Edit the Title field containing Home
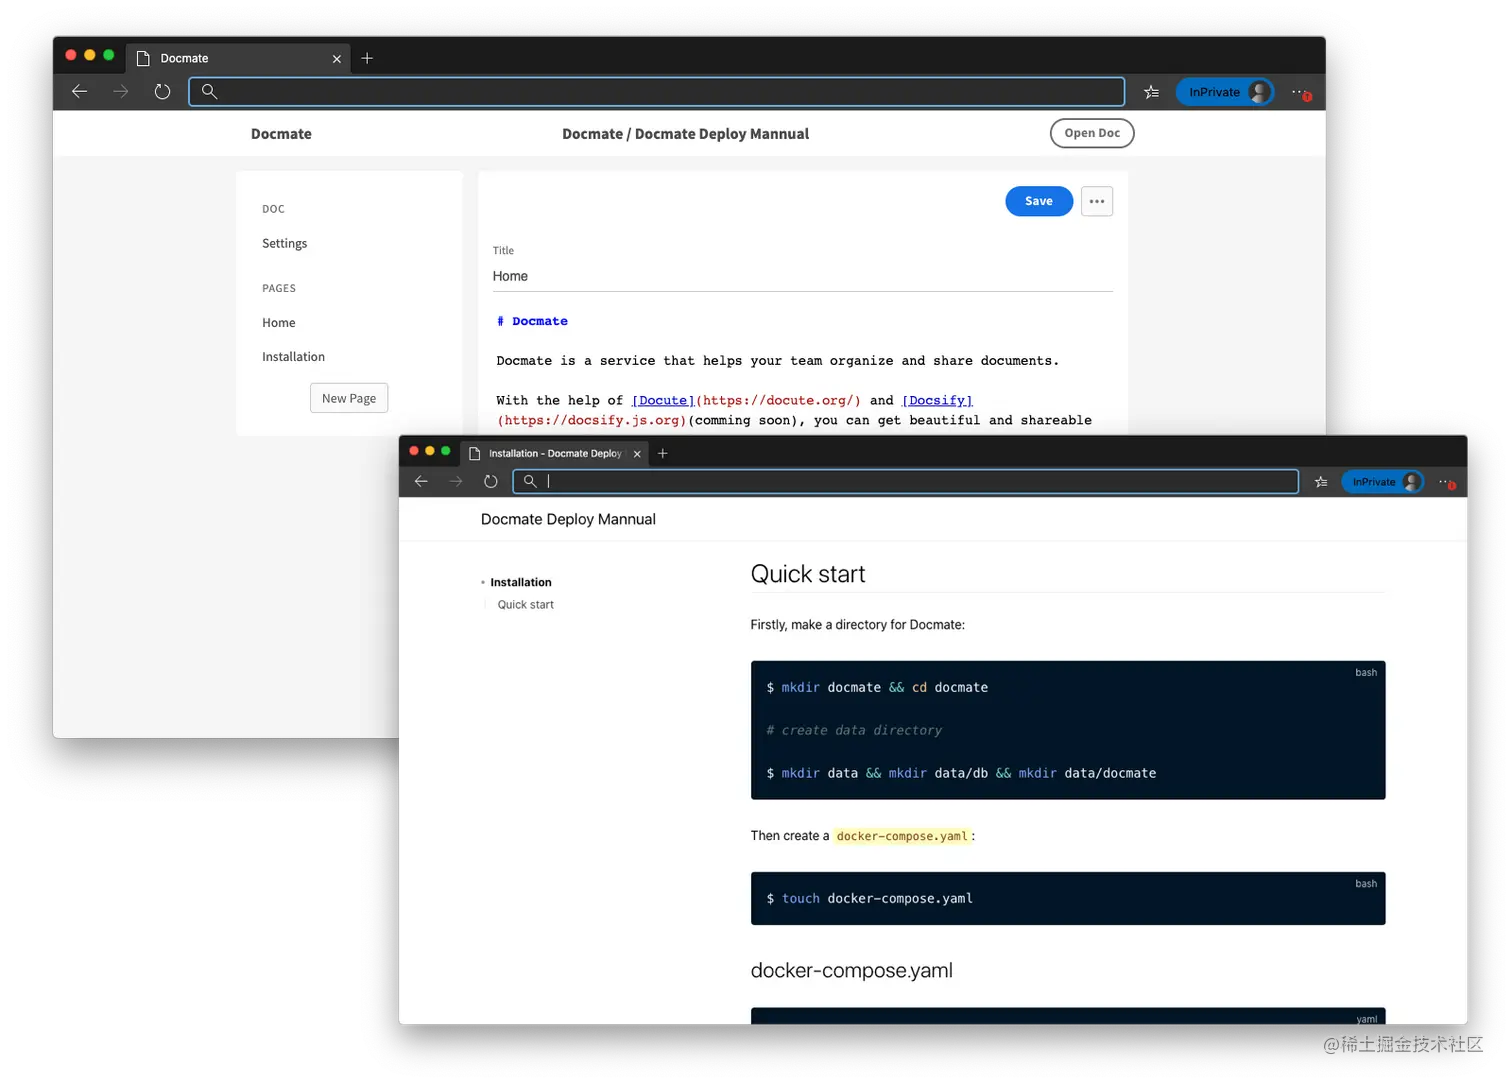The height and width of the screenshot is (1083, 1512). (x=802, y=276)
